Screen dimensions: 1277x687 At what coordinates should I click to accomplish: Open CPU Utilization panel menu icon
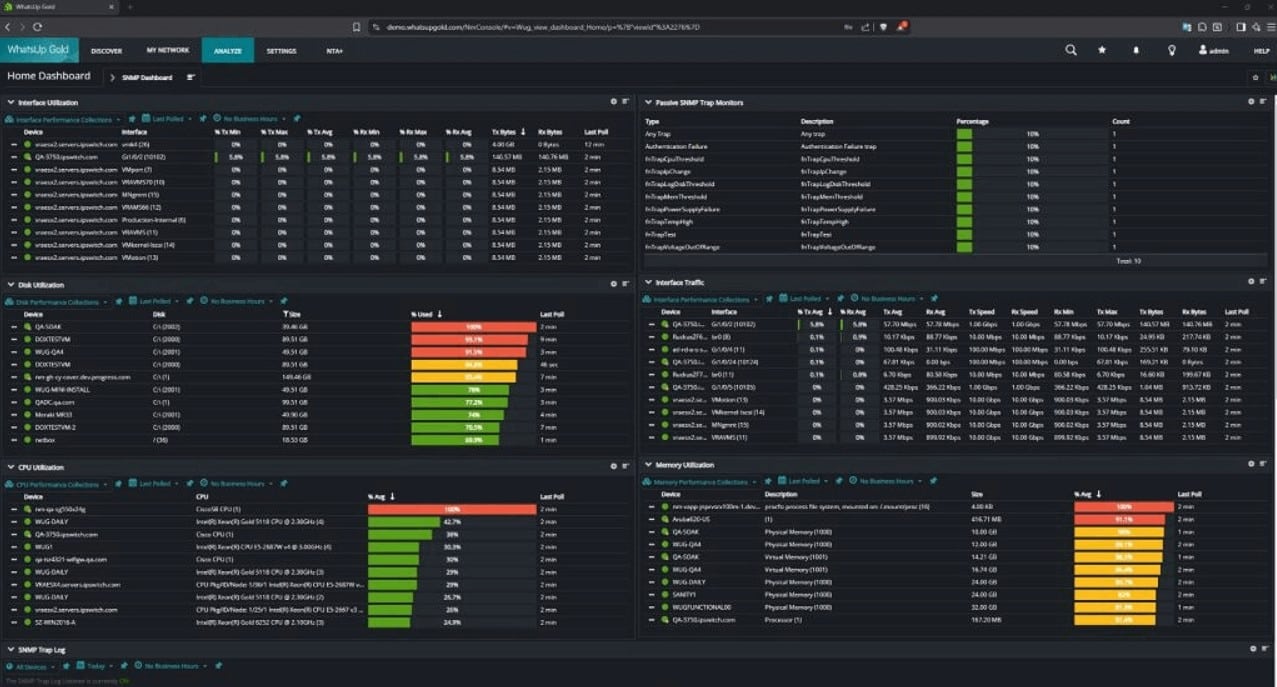[626, 467]
